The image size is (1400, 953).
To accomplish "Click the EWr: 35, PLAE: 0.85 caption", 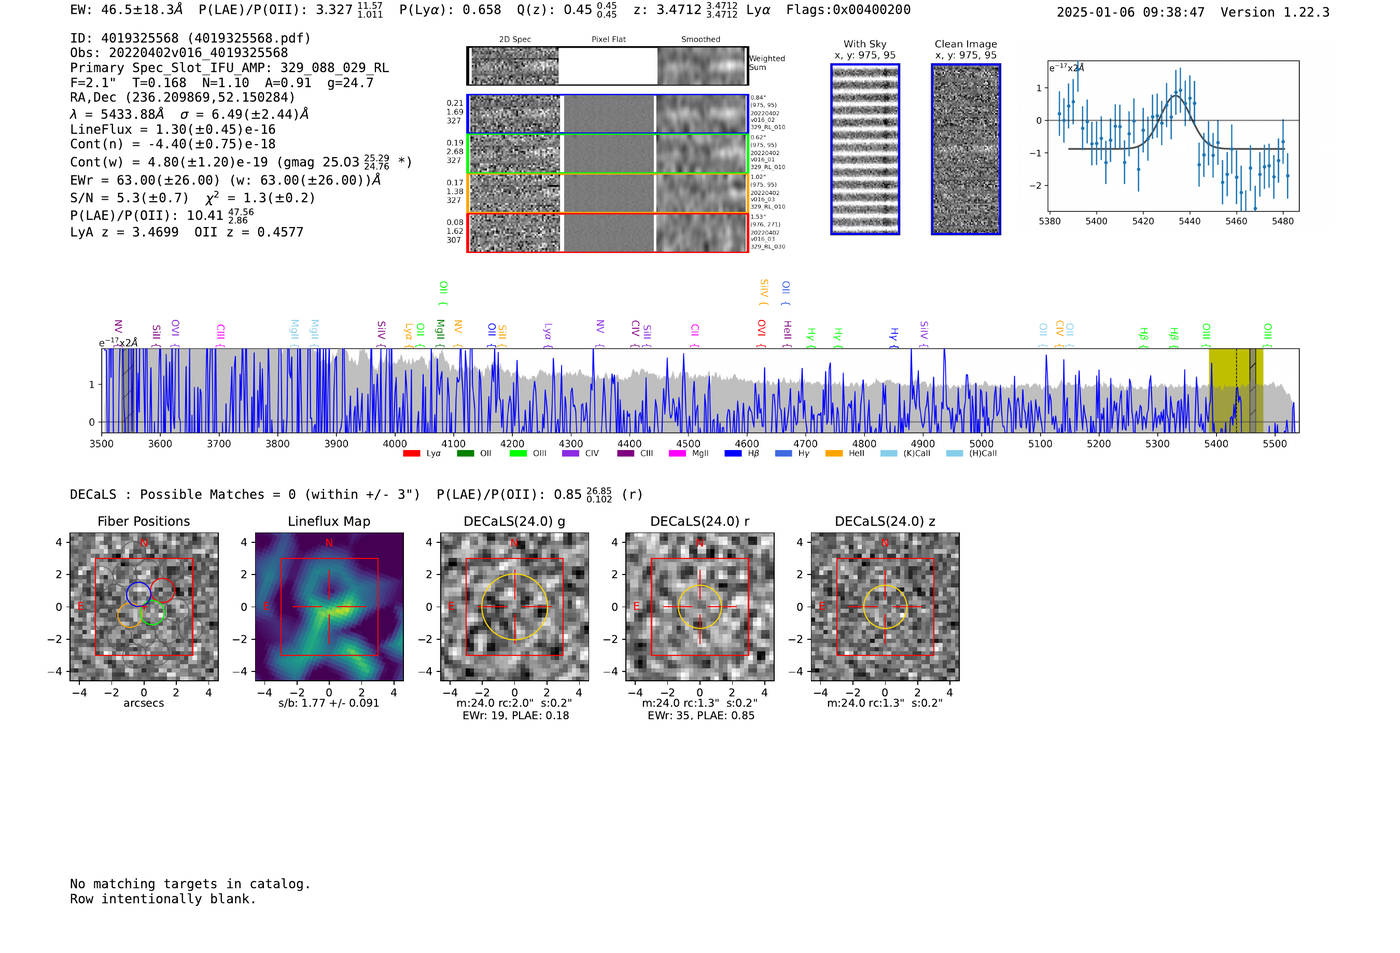I will (700, 716).
